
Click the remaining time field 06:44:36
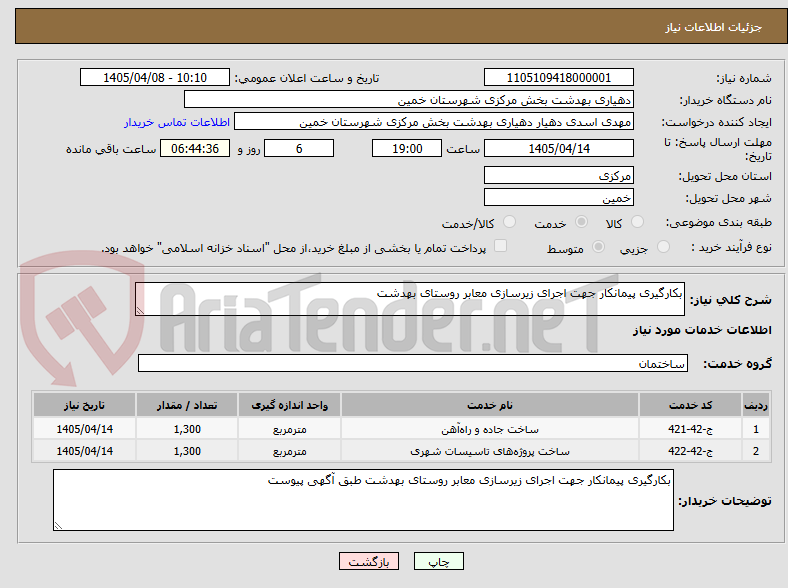coord(195,148)
